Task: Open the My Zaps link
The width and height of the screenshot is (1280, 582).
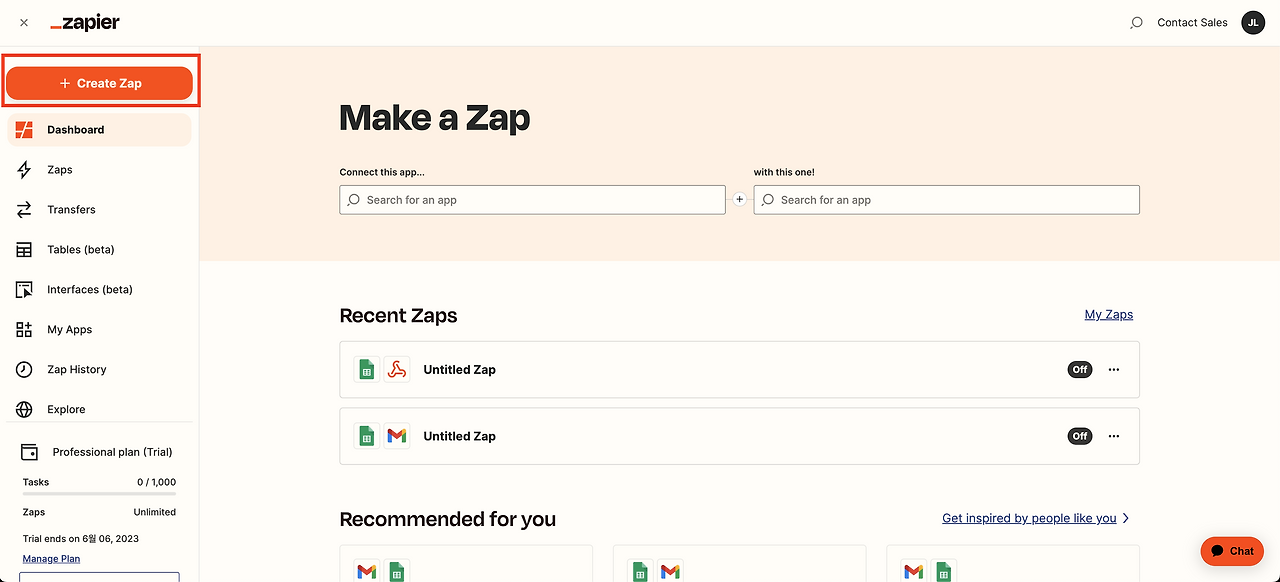Action: 1108,314
